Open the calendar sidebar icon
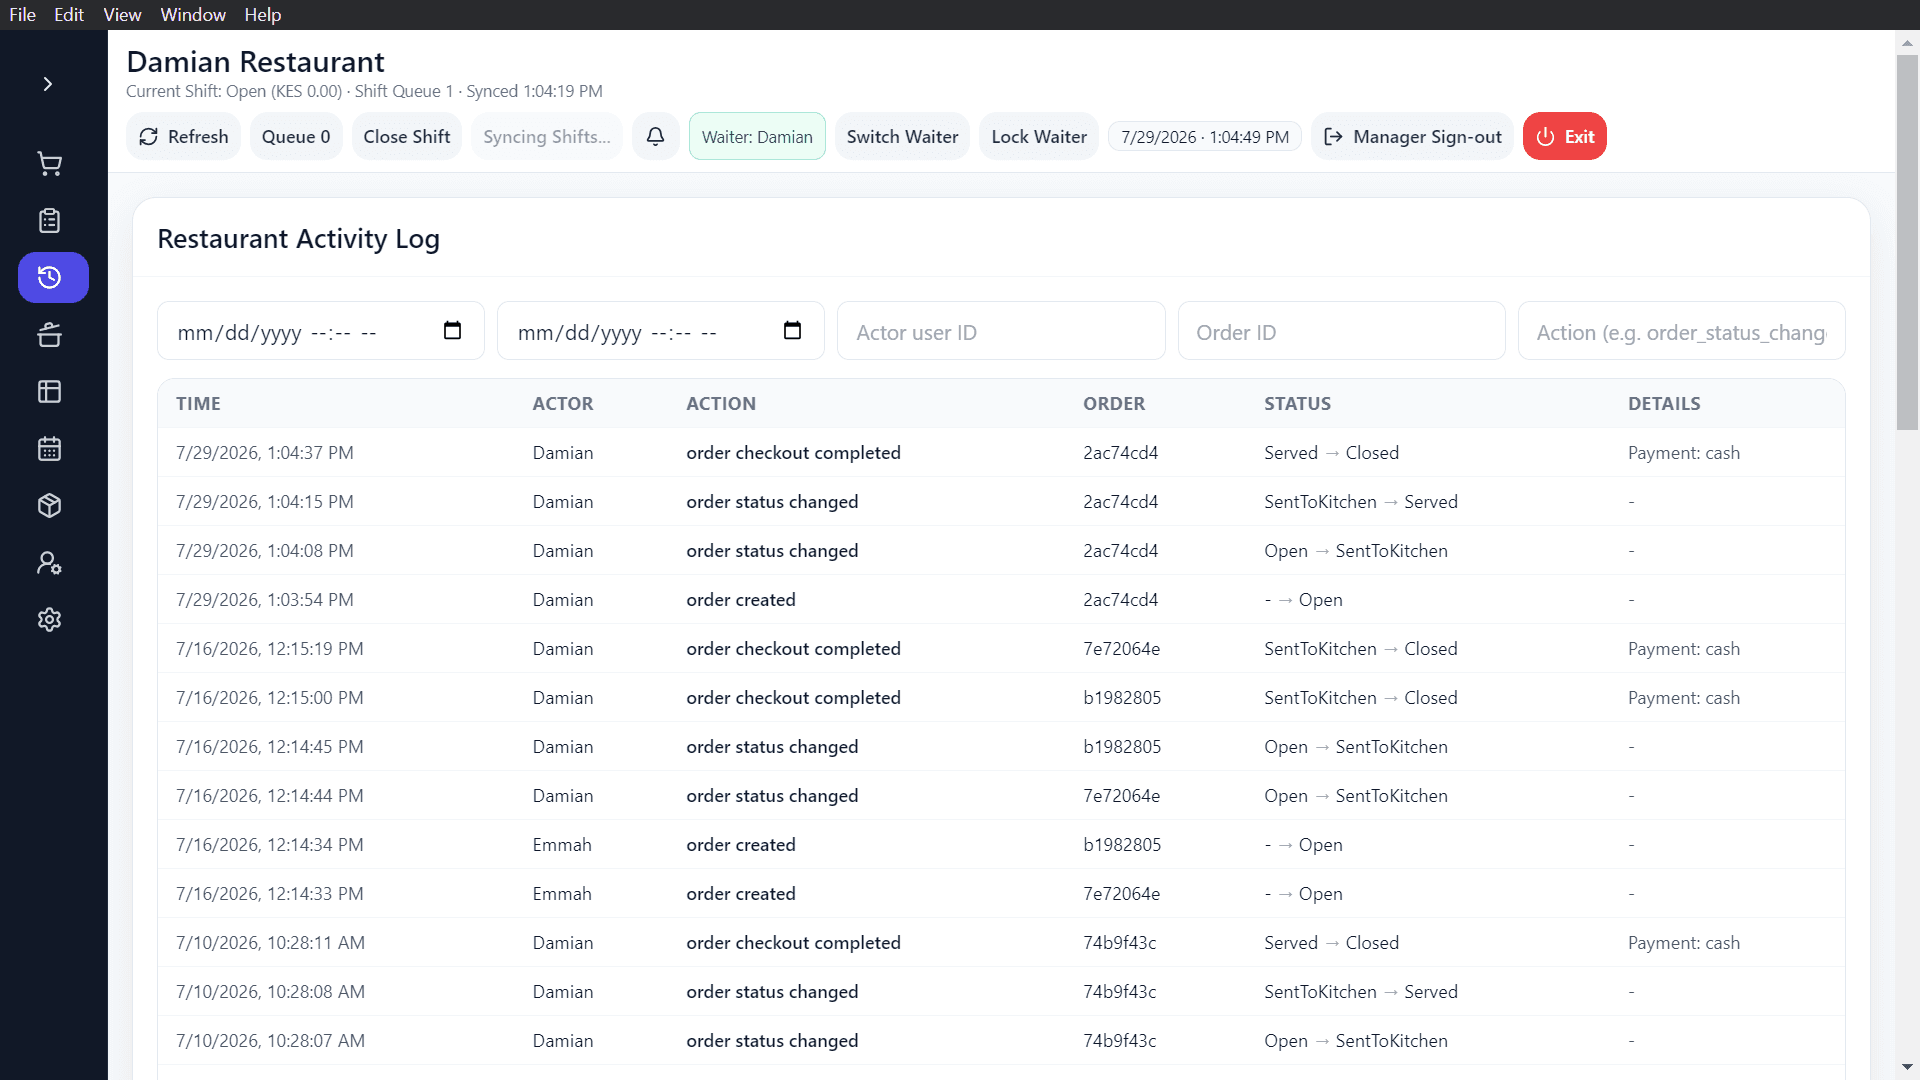 click(50, 448)
